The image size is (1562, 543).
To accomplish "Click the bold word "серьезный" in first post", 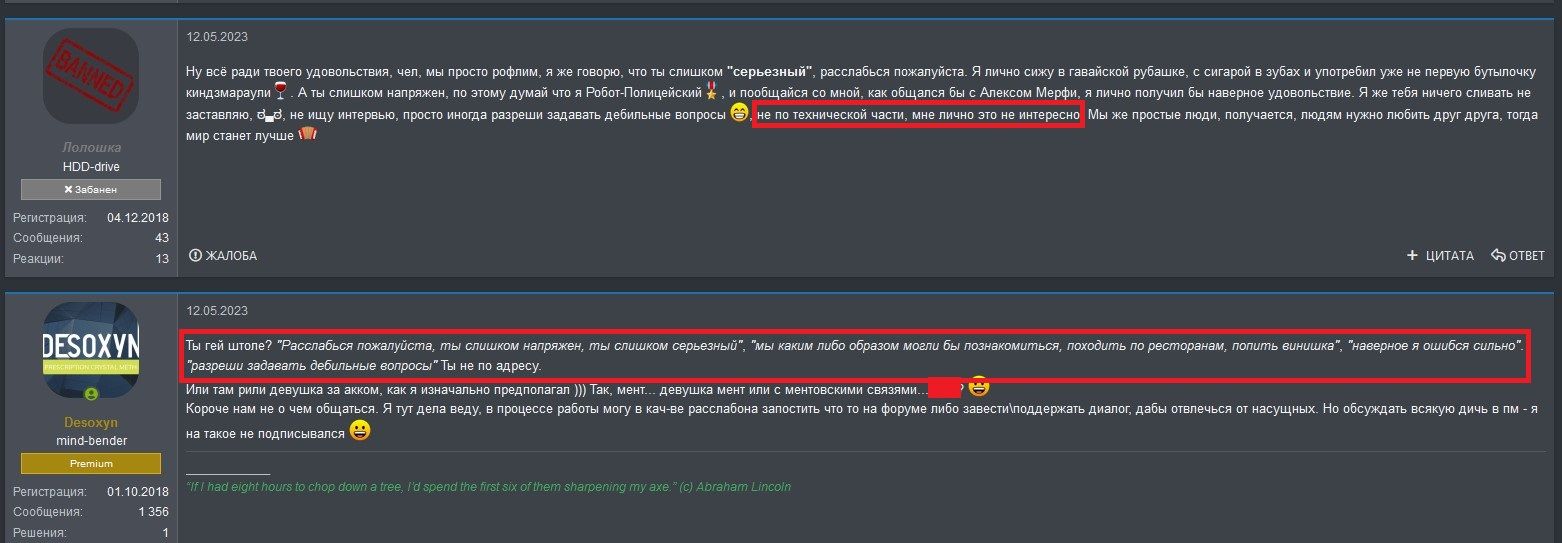I will (x=771, y=73).
